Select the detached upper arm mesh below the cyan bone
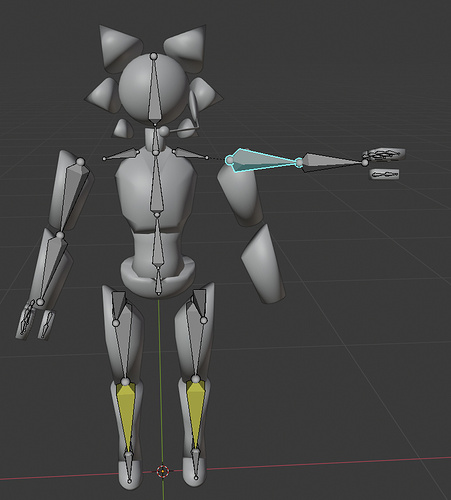The width and height of the screenshot is (451, 500). (241, 197)
